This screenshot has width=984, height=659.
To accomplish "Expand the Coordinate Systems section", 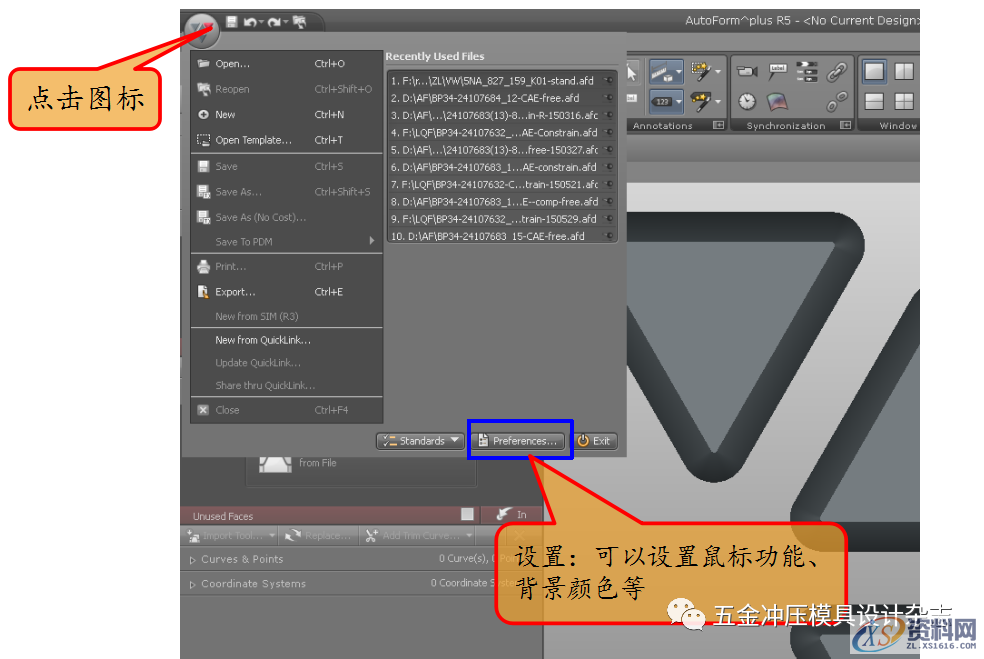I will 190,583.
